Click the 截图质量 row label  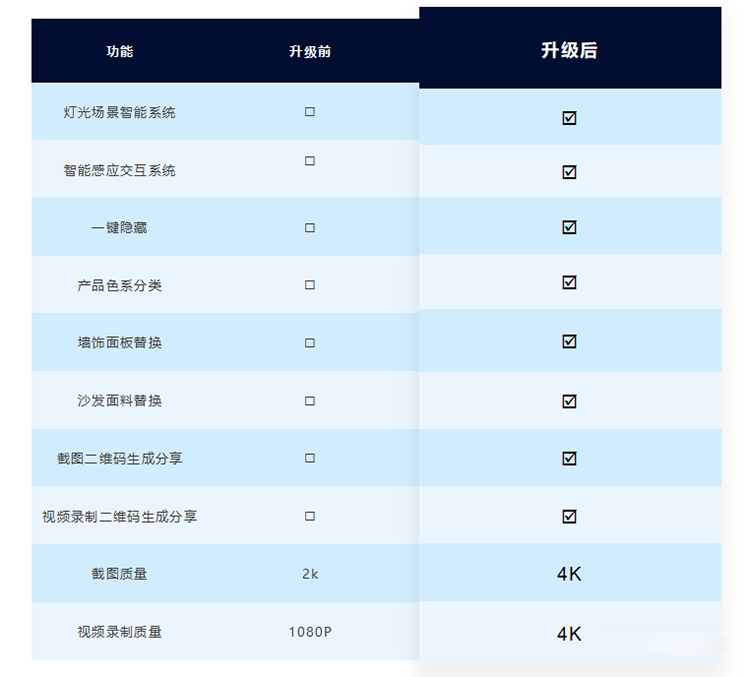pos(120,574)
